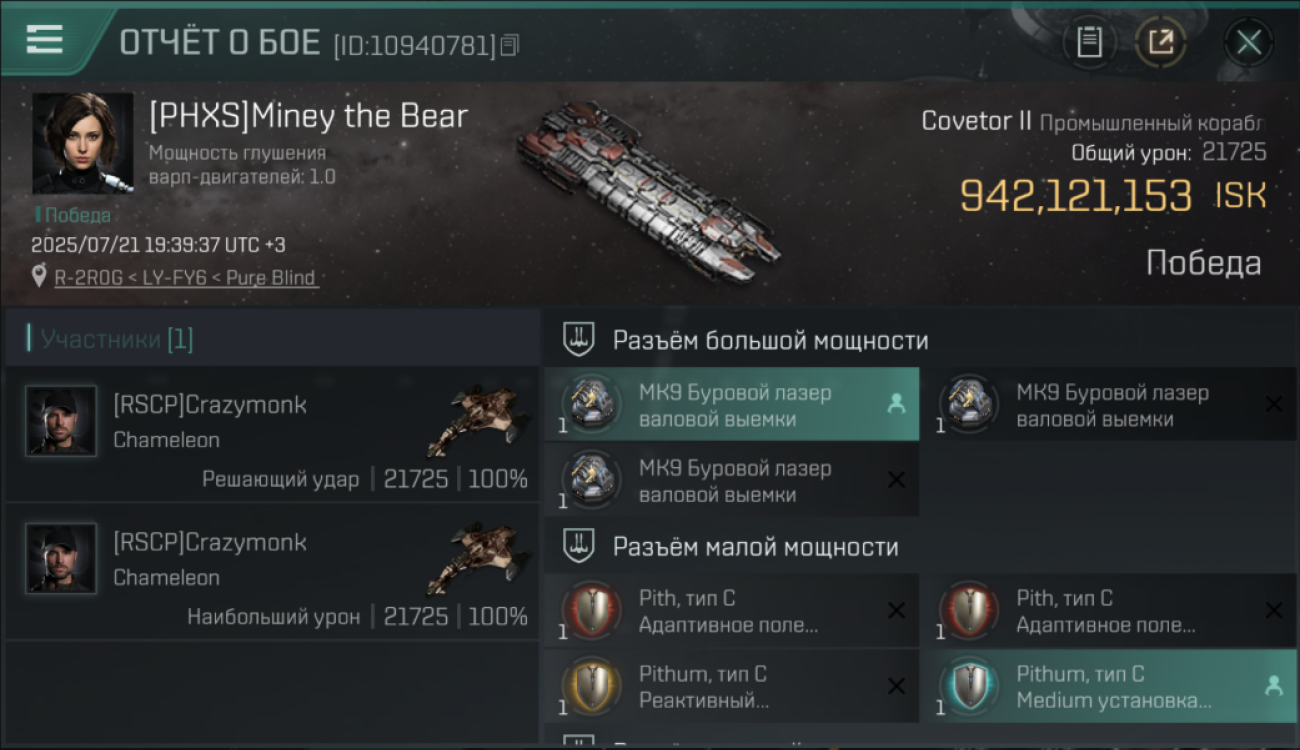Click the high power slot section icon

tap(579, 340)
